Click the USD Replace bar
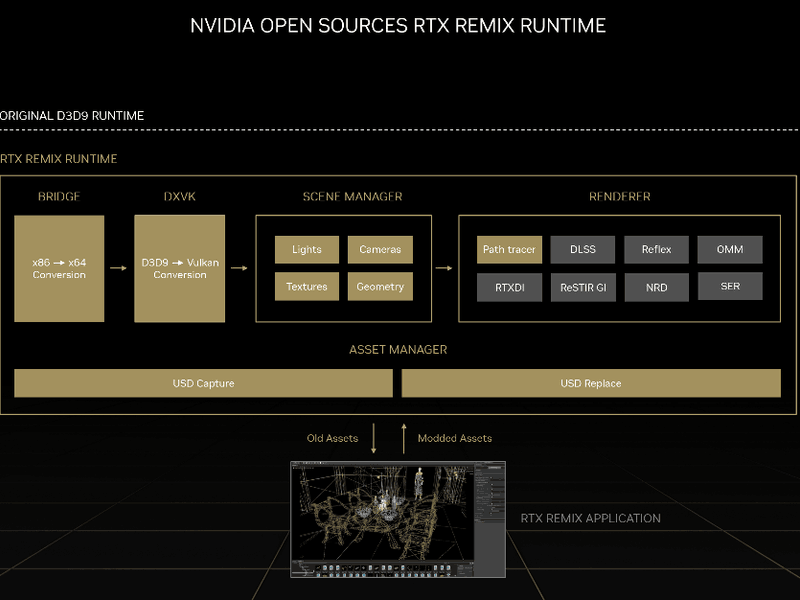Screen dimensions: 800x600 (591, 383)
